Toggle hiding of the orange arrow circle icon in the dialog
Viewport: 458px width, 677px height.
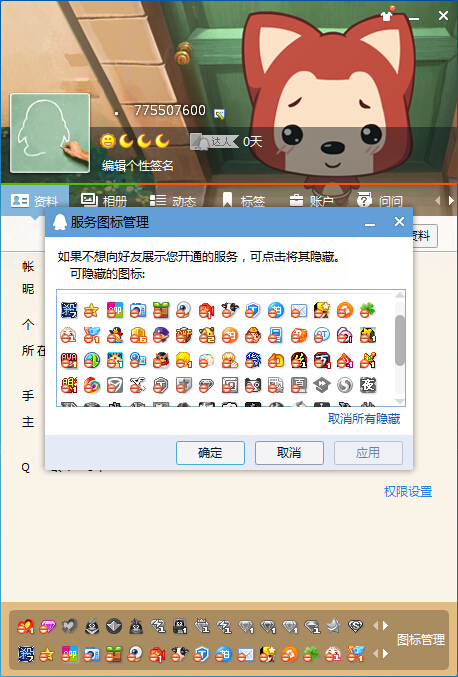coord(344,310)
